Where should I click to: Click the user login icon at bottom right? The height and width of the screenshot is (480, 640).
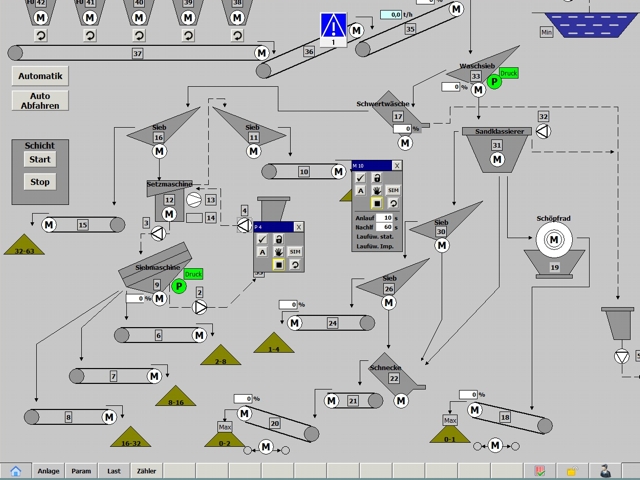pos(606,471)
